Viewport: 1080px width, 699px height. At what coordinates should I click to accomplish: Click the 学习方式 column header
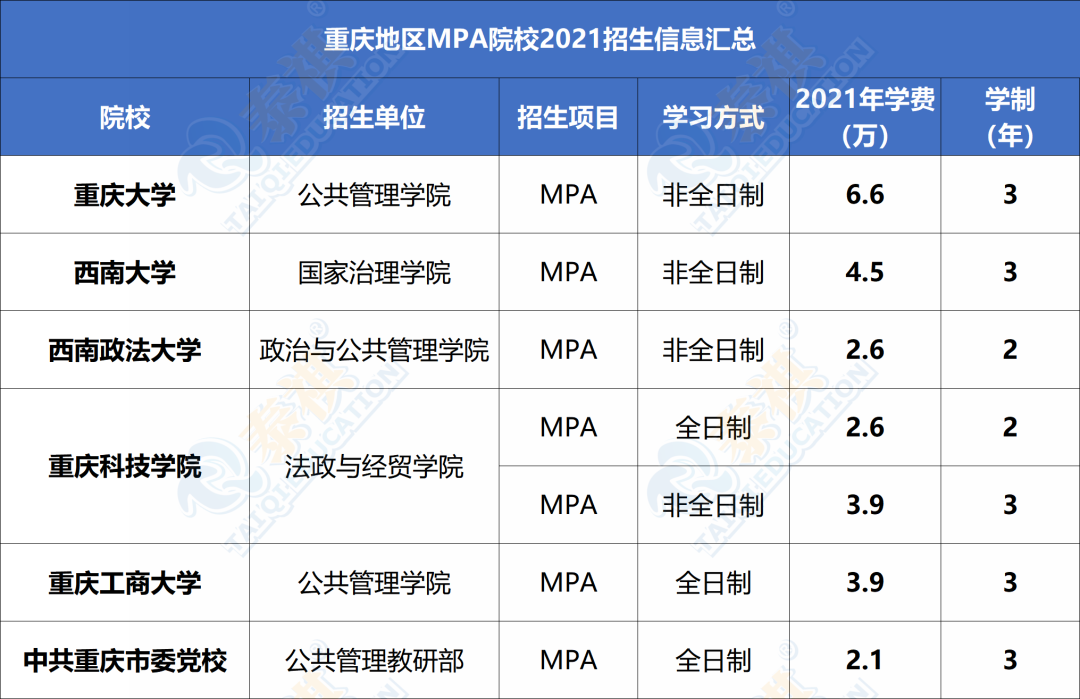(713, 118)
